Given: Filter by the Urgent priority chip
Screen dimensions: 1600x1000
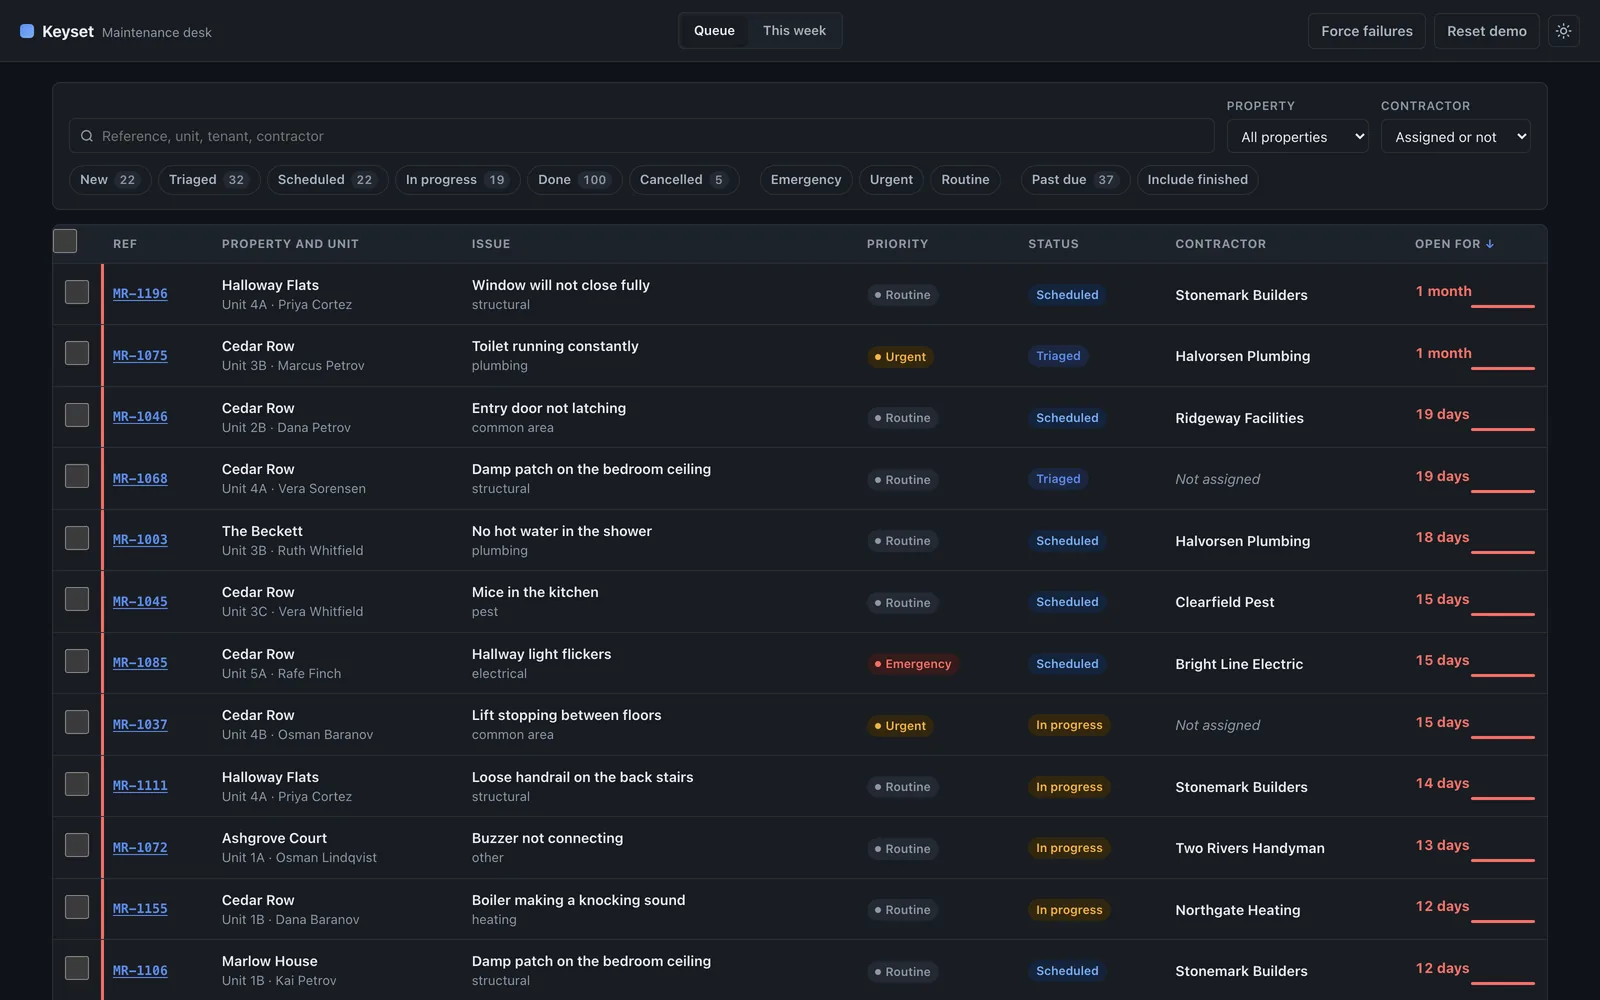Looking at the screenshot, I should pyautogui.click(x=891, y=180).
